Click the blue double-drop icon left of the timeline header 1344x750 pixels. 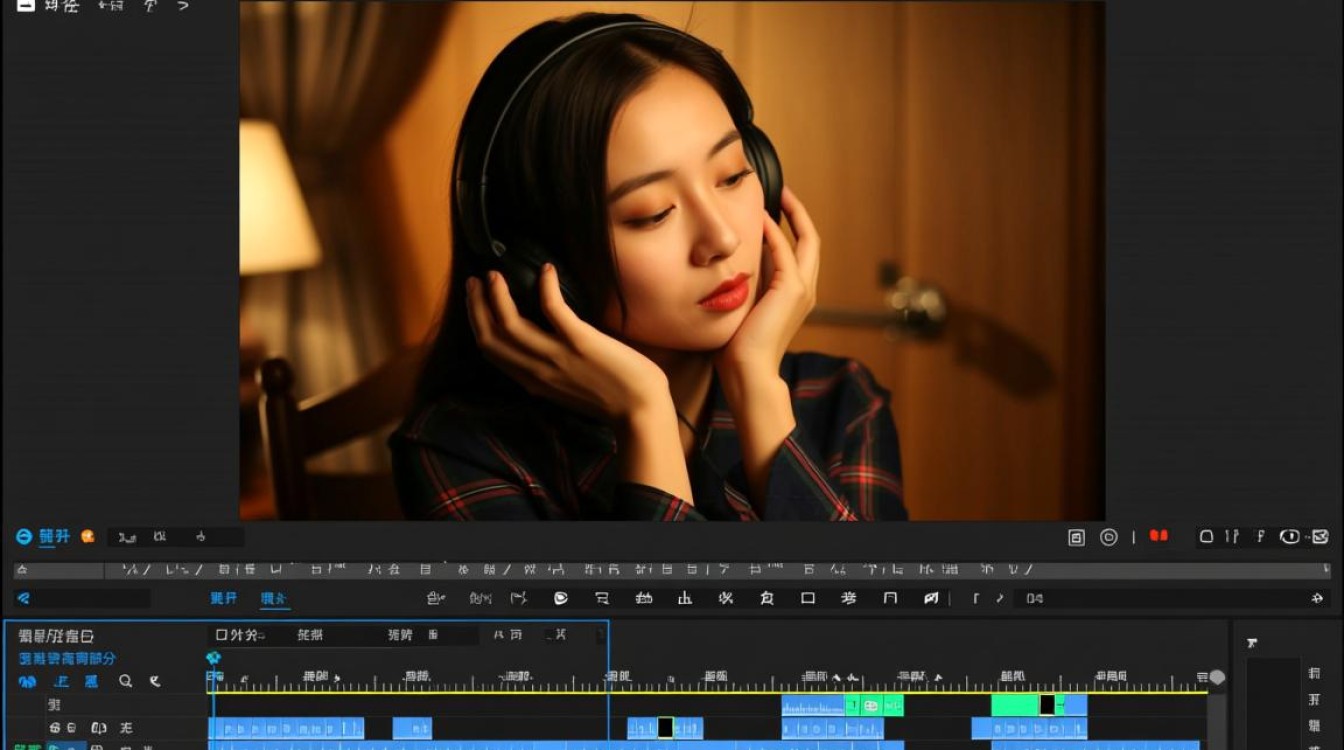click(28, 682)
